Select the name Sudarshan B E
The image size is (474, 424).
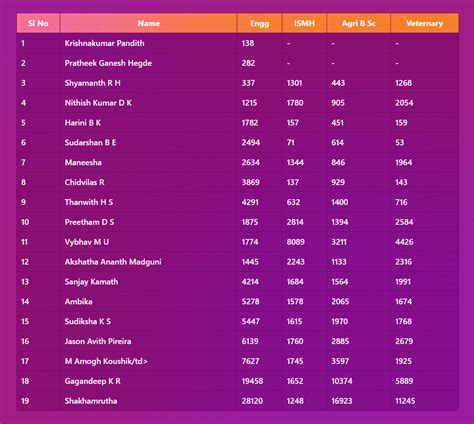coord(90,143)
